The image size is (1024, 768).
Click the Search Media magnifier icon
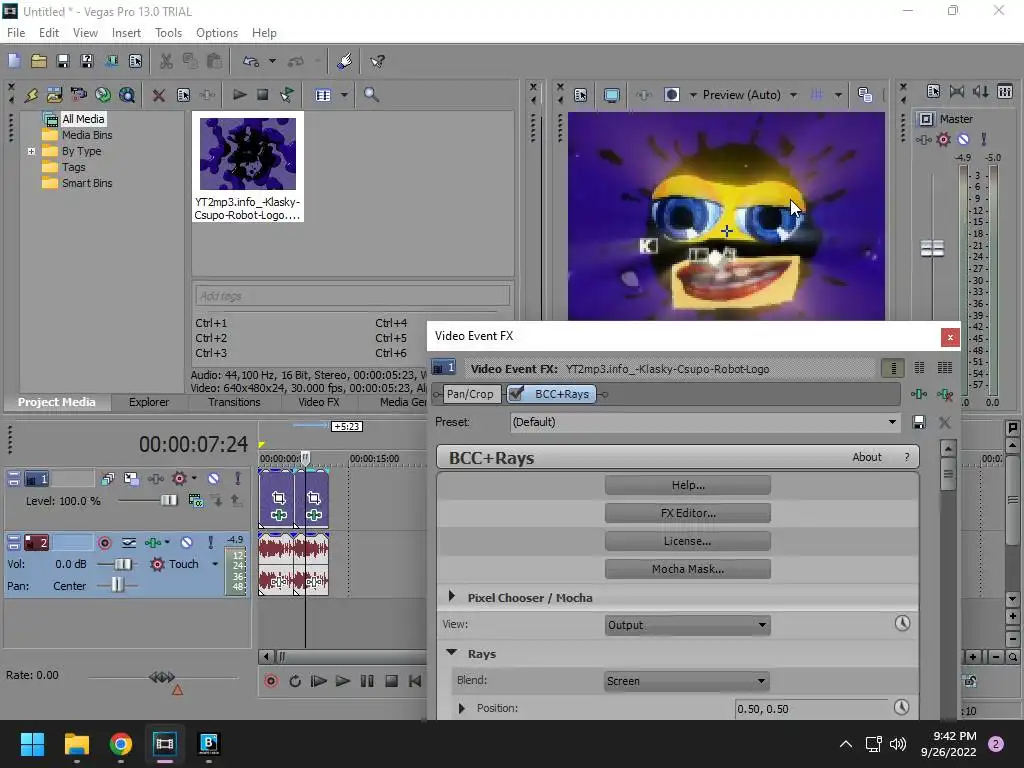tap(371, 95)
